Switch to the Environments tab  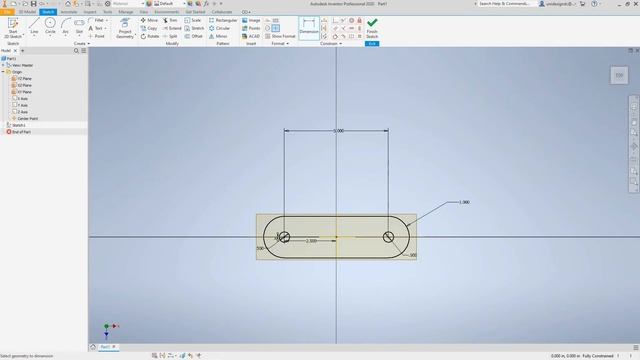pyautogui.click(x=167, y=12)
